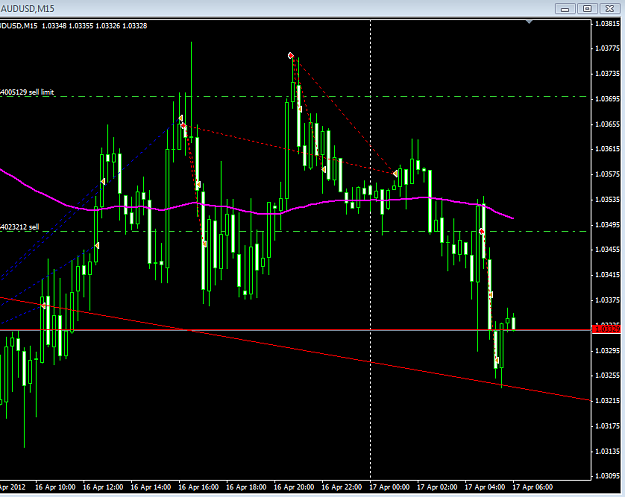The height and width of the screenshot is (497, 625).
Task: Click the '17 Apr 02:00' time label
Action: pos(437,487)
